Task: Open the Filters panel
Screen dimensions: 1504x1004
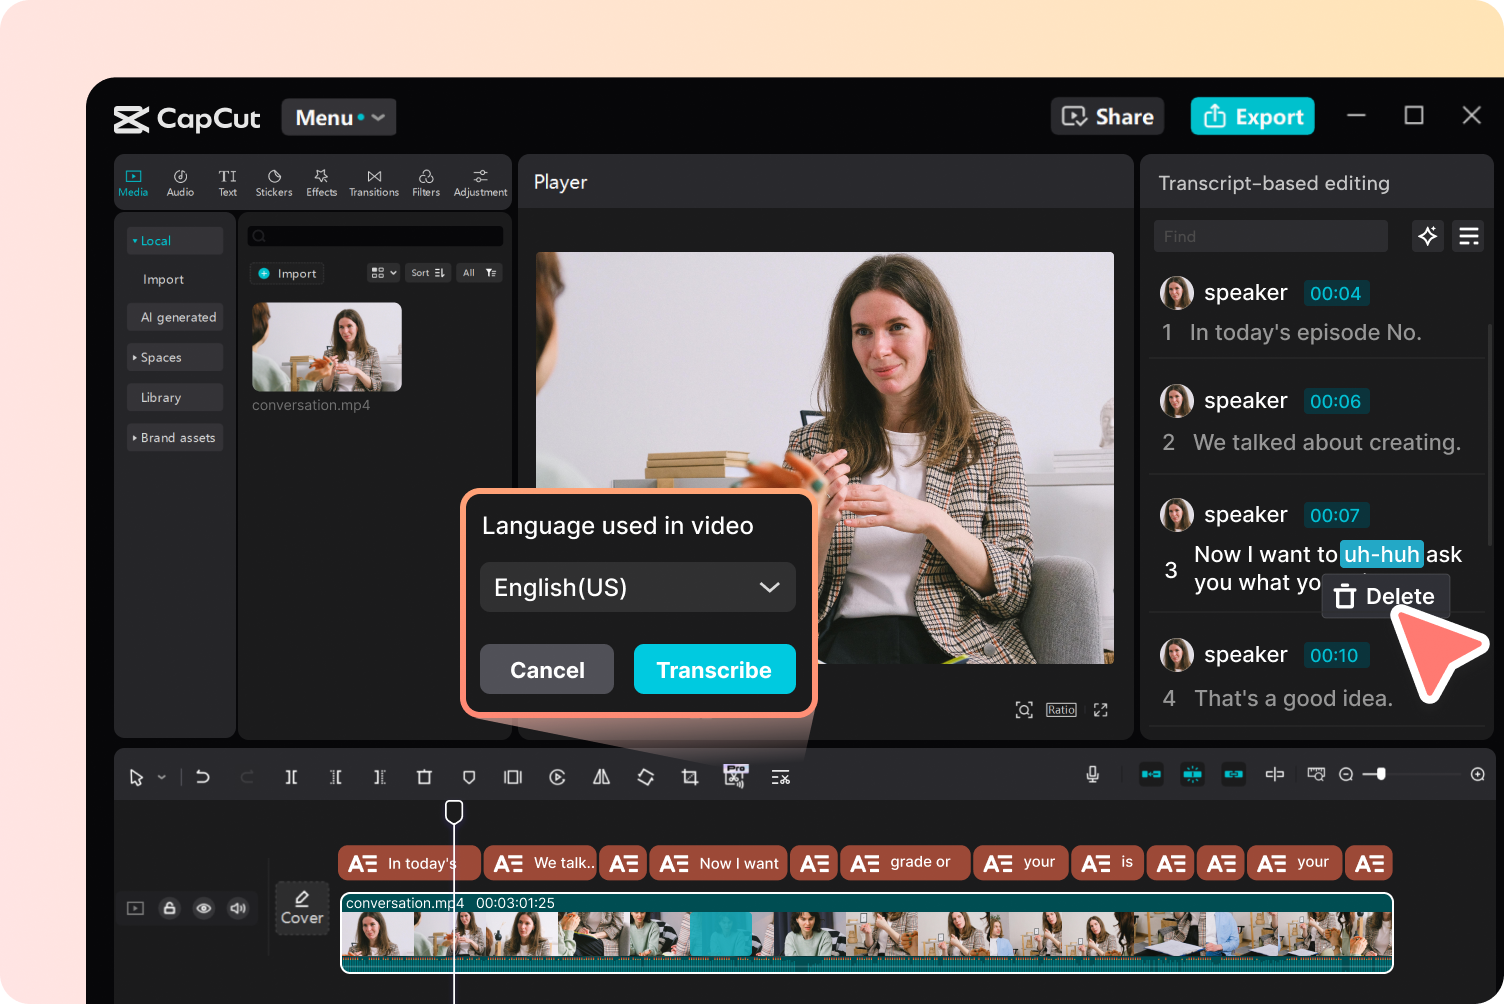Action: pyautogui.click(x=425, y=181)
